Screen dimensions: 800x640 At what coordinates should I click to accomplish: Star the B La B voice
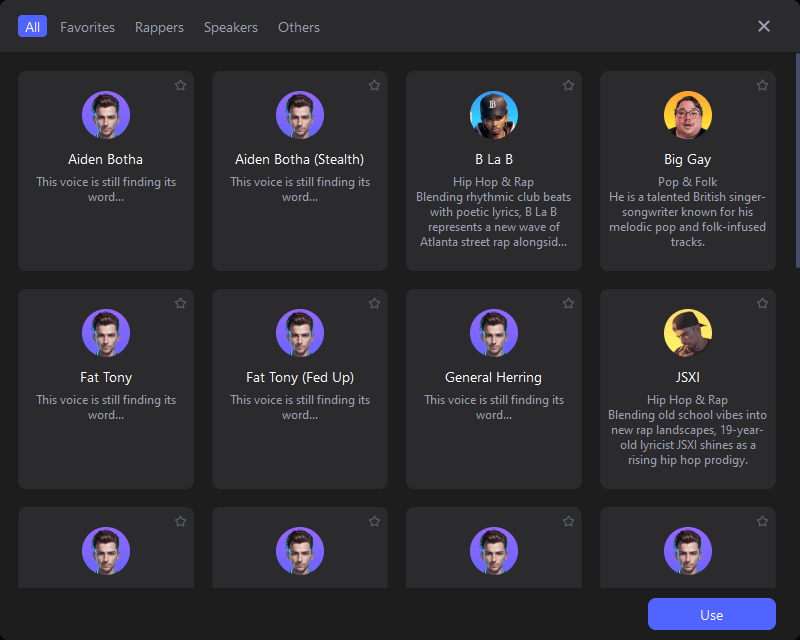(568, 85)
